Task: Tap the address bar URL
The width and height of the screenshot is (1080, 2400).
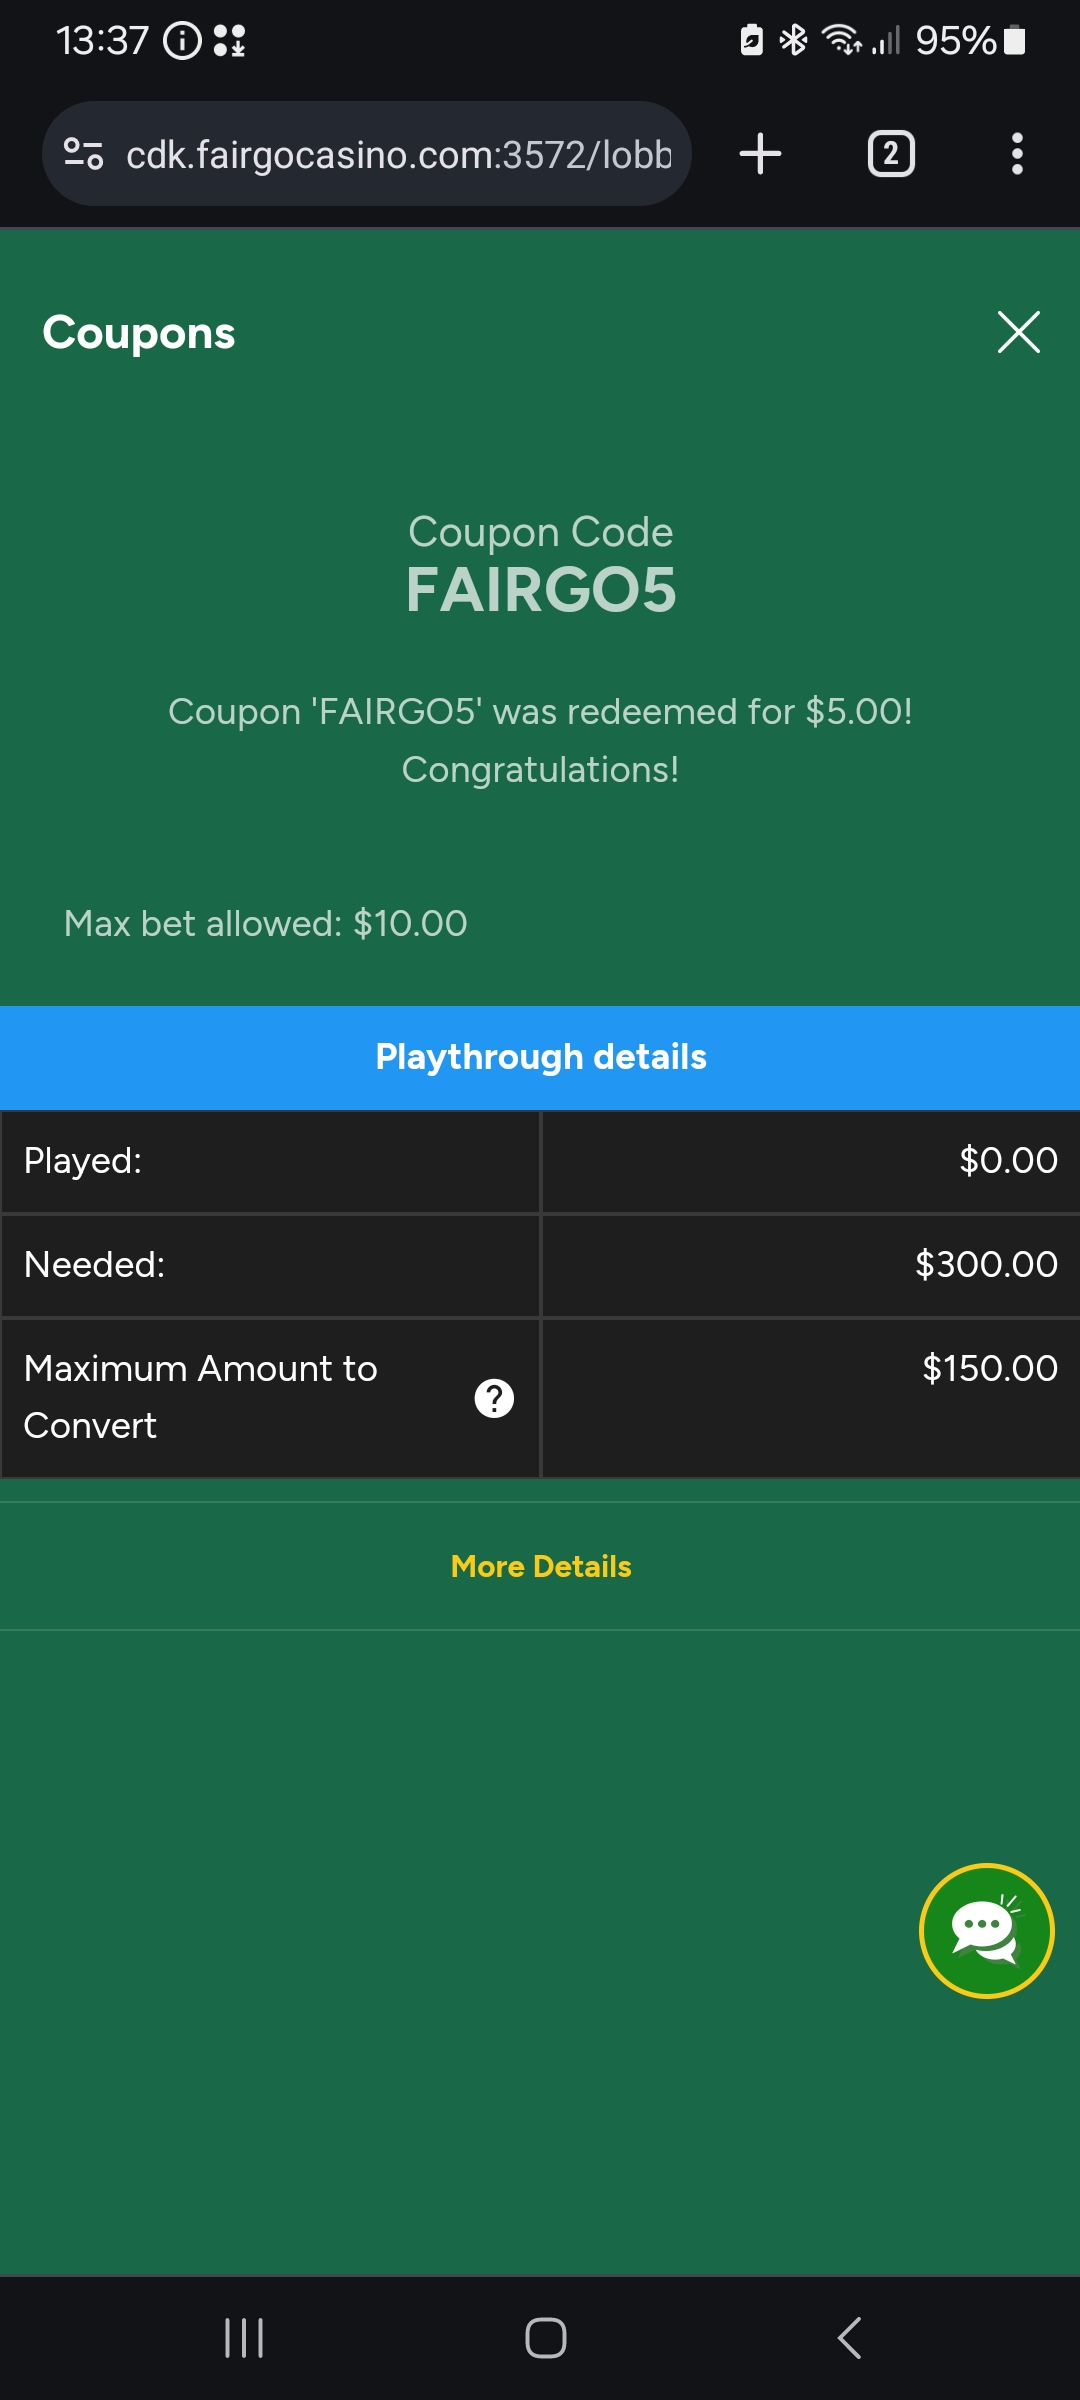Action: tap(400, 153)
